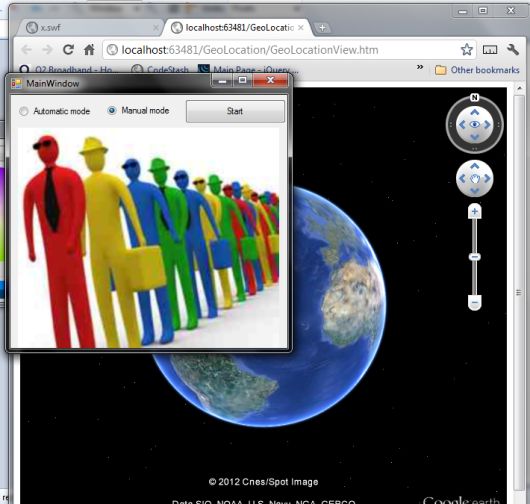Click the browser Back arrow
The image size is (530, 504).
click(26, 50)
